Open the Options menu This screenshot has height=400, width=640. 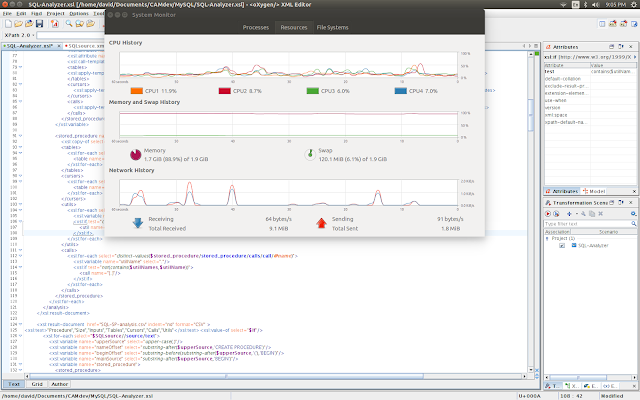[x=79, y=13]
